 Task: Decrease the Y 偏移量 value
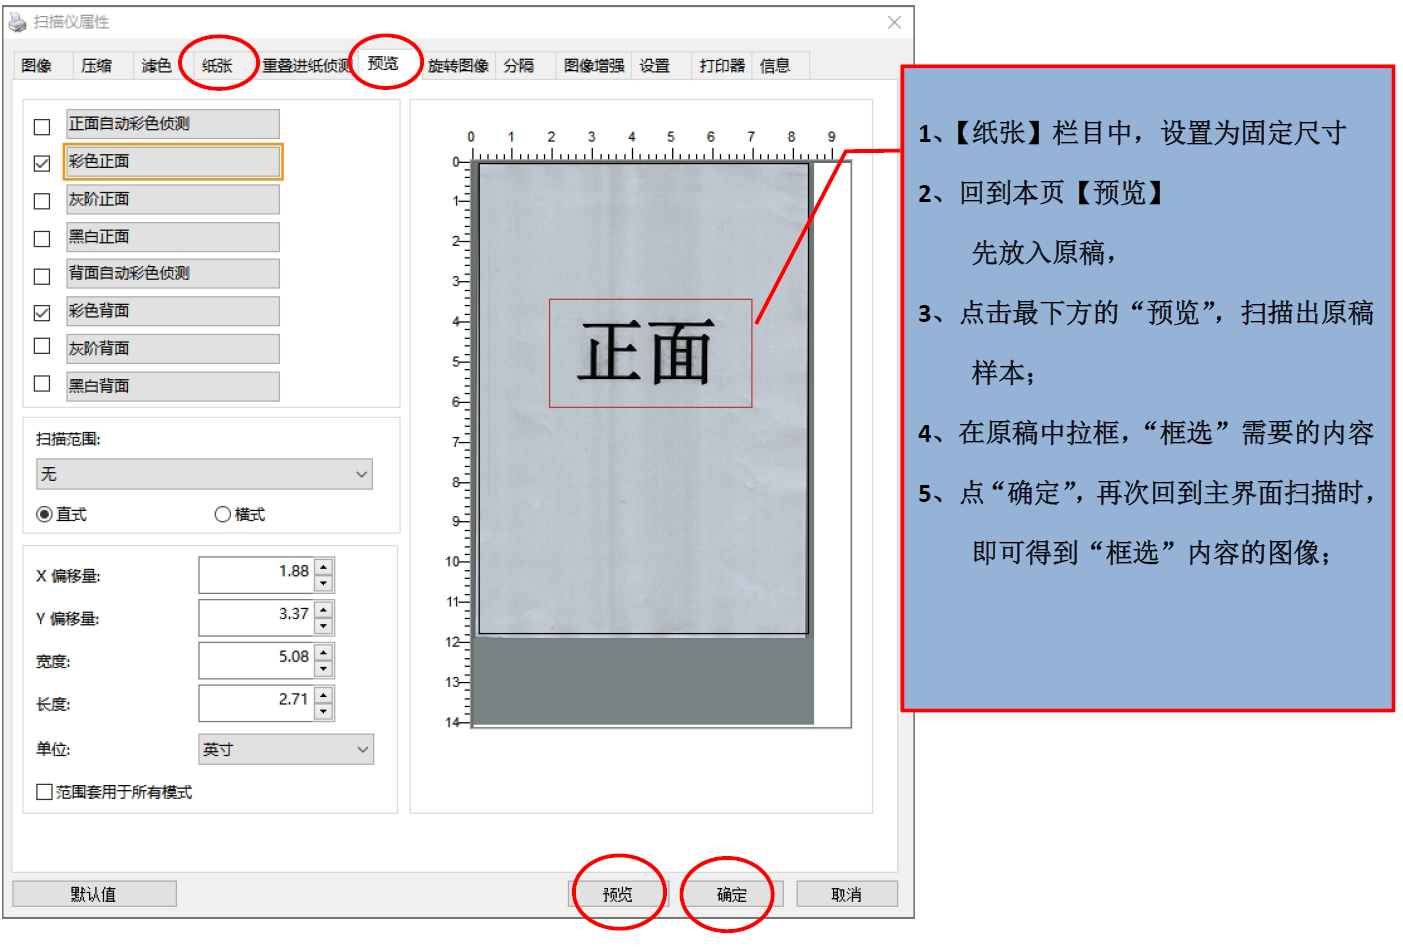(323, 626)
